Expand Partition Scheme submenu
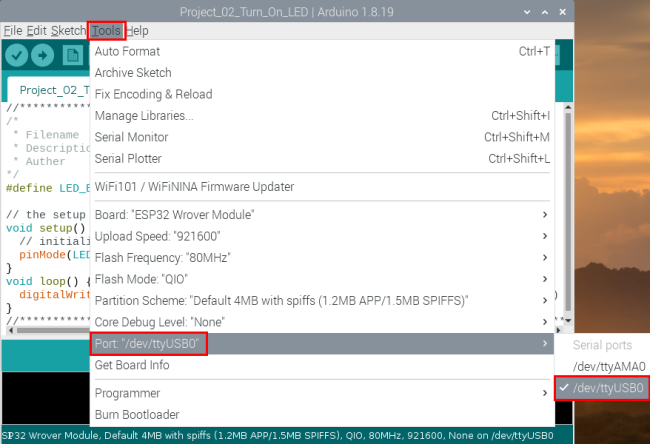This screenshot has width=650, height=444. [322, 301]
